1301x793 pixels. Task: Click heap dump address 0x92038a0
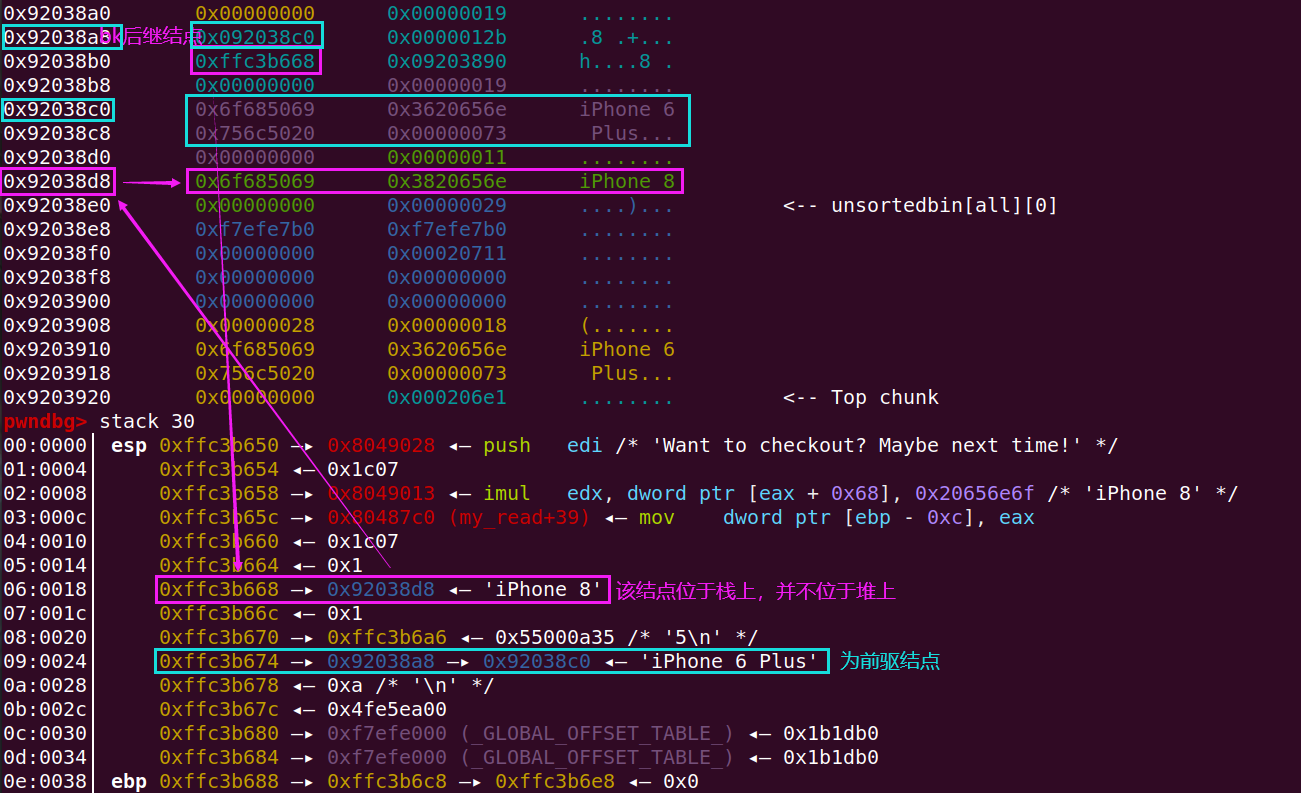pyautogui.click(x=57, y=14)
